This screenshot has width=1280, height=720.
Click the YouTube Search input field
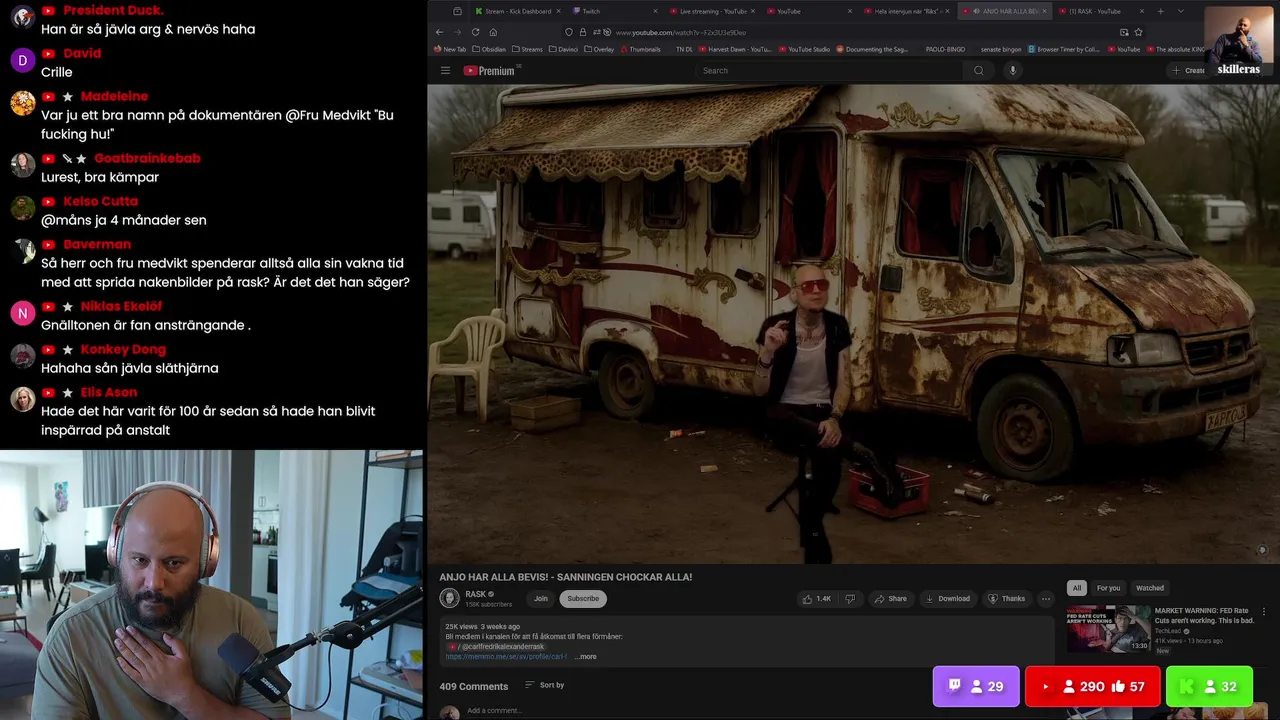pos(830,70)
